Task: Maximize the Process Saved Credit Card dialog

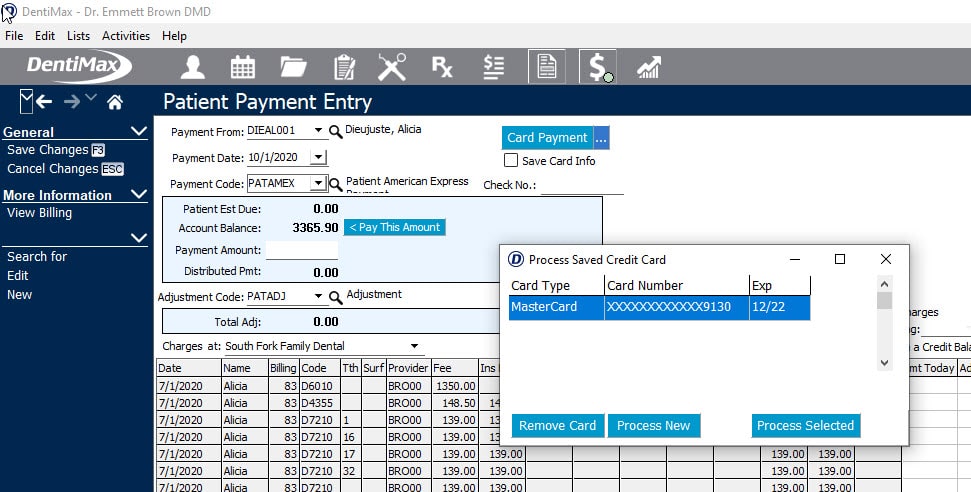Action: tap(840, 259)
